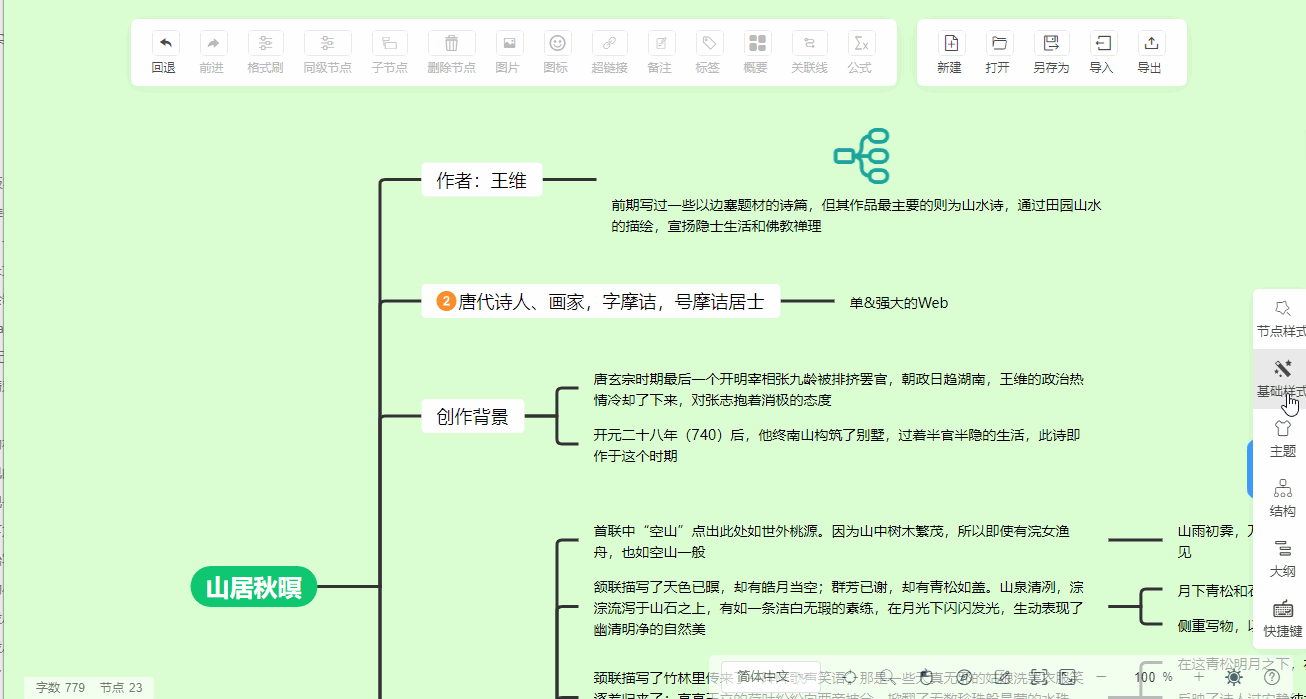Open the 图片 image insert tool

click(508, 52)
